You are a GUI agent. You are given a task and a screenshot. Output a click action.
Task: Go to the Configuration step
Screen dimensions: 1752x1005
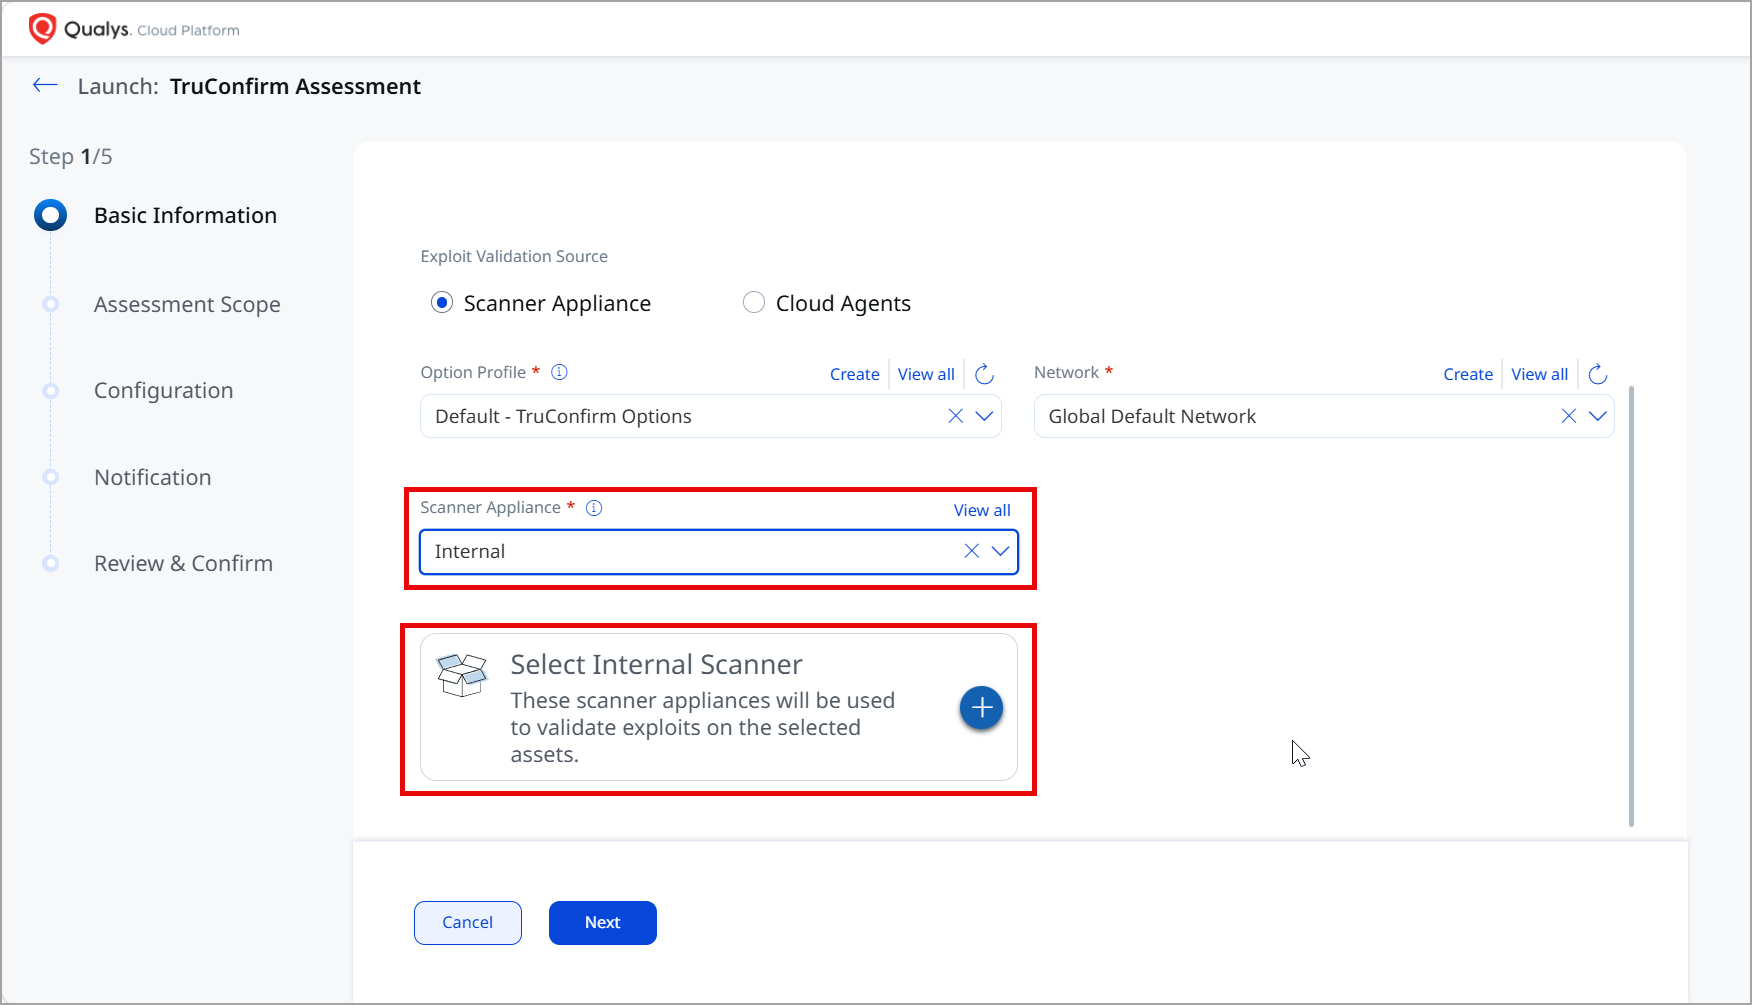pyautogui.click(x=164, y=390)
